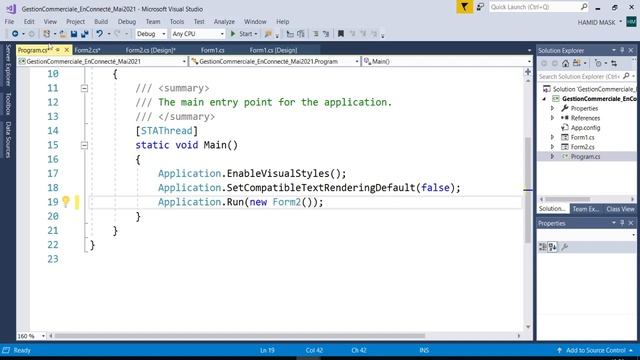Switch to the Form2.cs [Design]* tab
Screen dimensions: 640x360
point(150,50)
